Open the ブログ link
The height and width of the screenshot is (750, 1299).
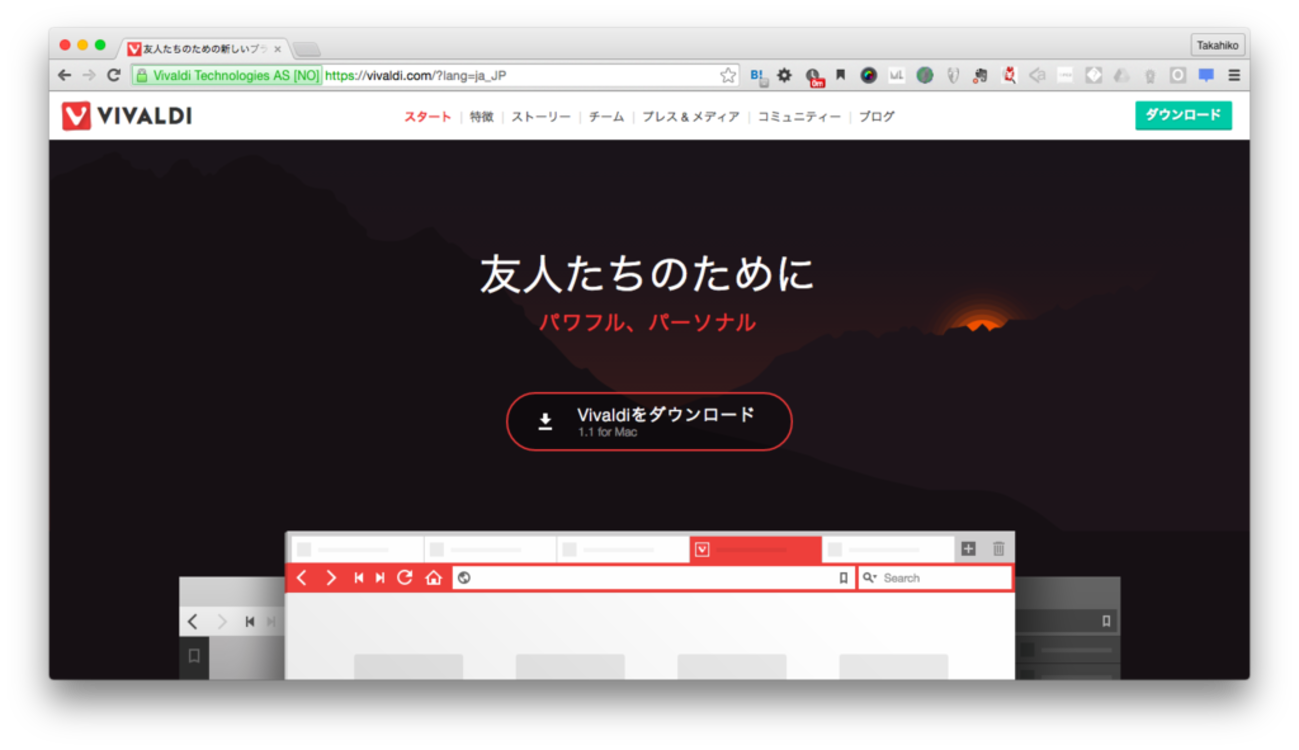(877, 117)
